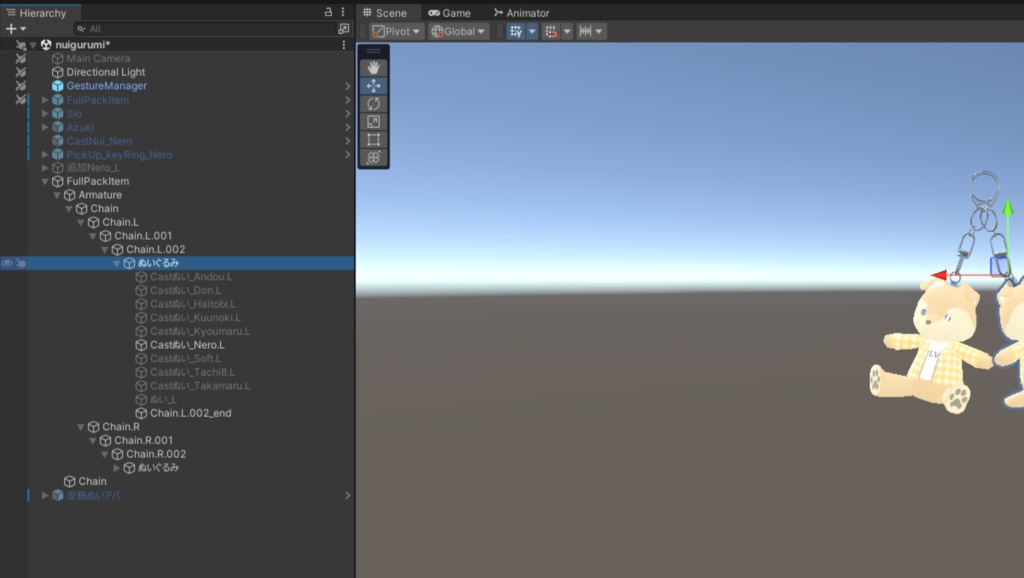Collapse the Armature object
The width and height of the screenshot is (1024, 578).
(x=57, y=195)
